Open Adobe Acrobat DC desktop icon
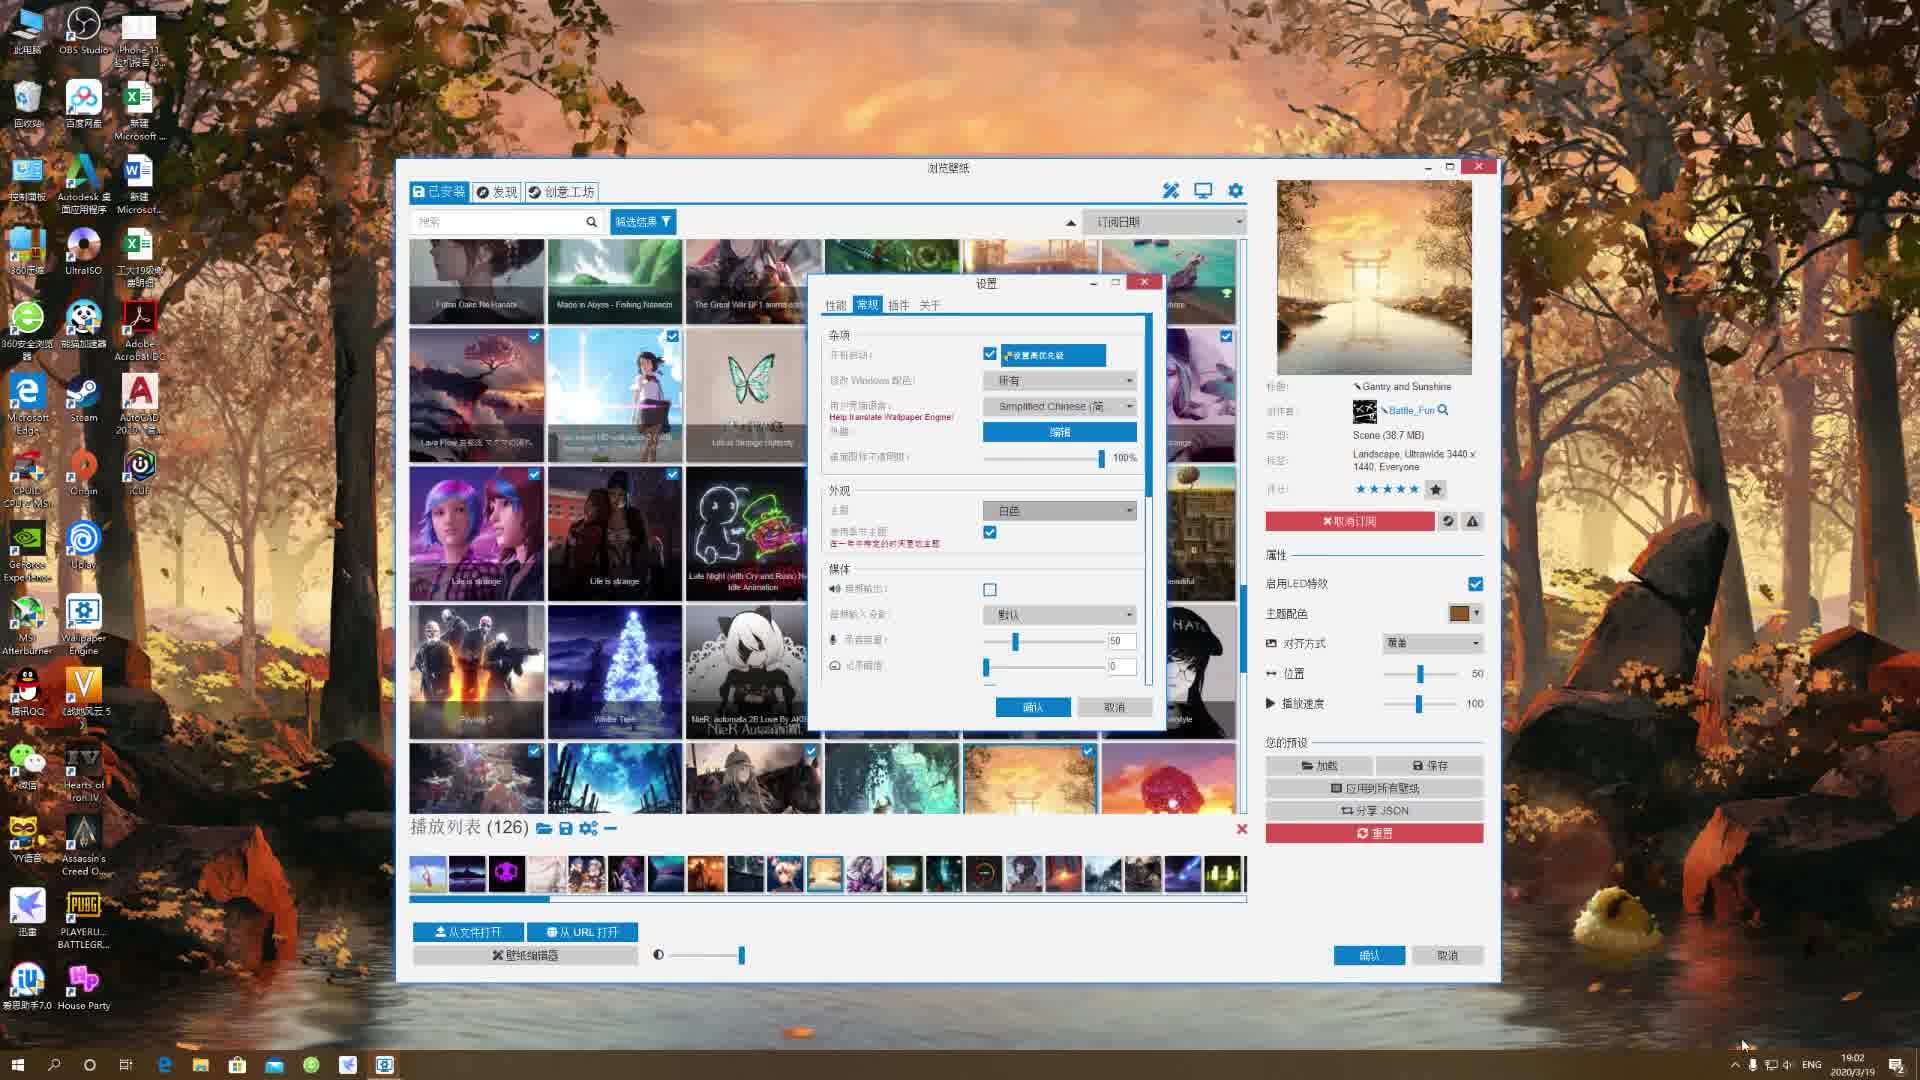Viewport: 1920px width, 1080px height. 139,330
